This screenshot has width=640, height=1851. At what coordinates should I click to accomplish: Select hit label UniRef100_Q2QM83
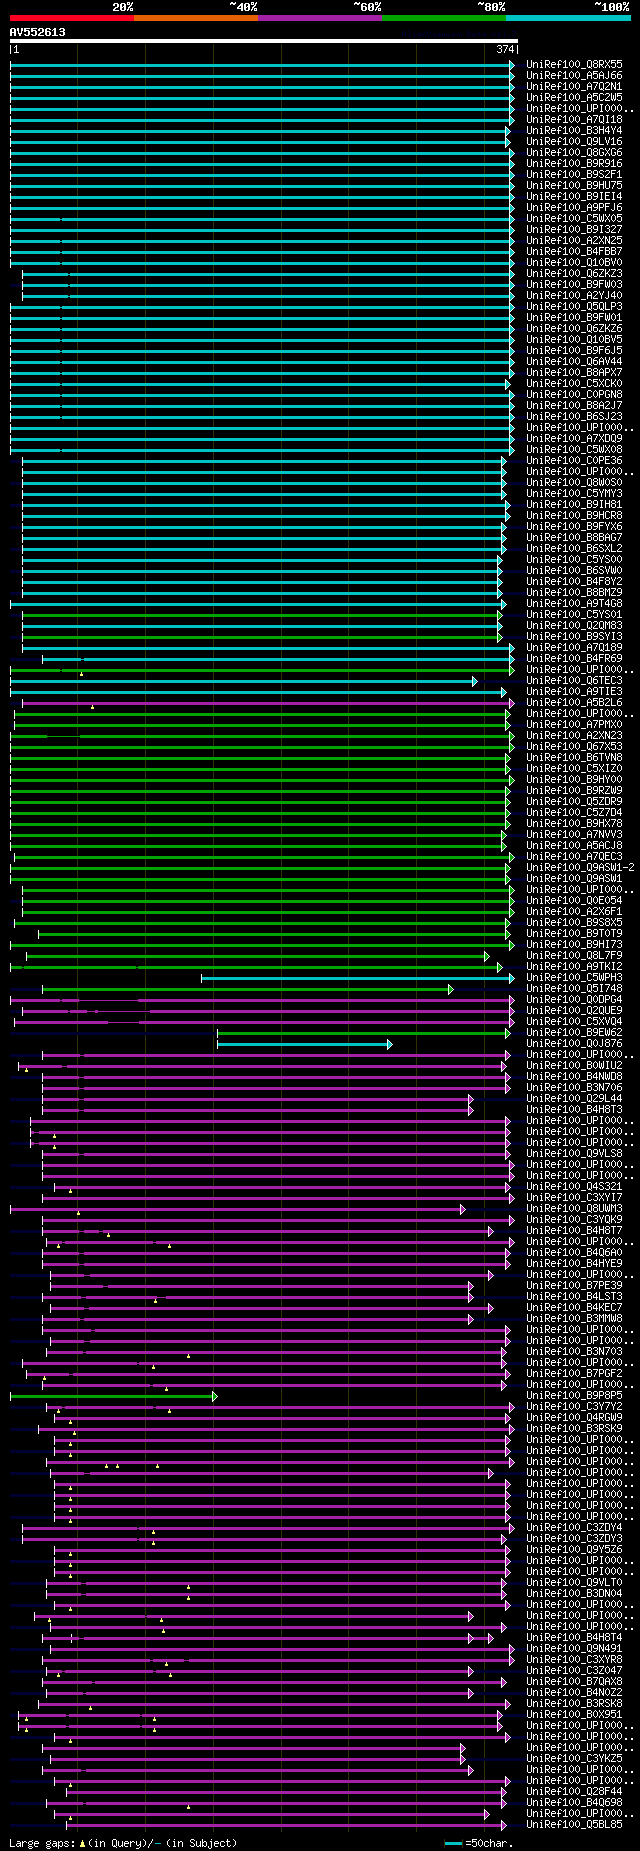click(574, 626)
